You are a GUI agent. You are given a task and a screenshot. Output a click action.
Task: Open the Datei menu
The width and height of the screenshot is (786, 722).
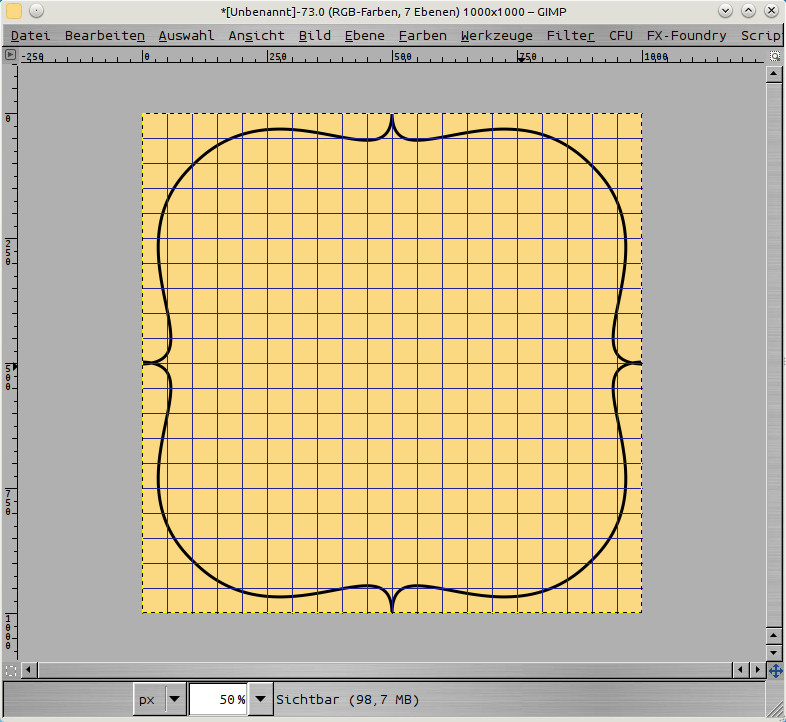pyautogui.click(x=30, y=35)
